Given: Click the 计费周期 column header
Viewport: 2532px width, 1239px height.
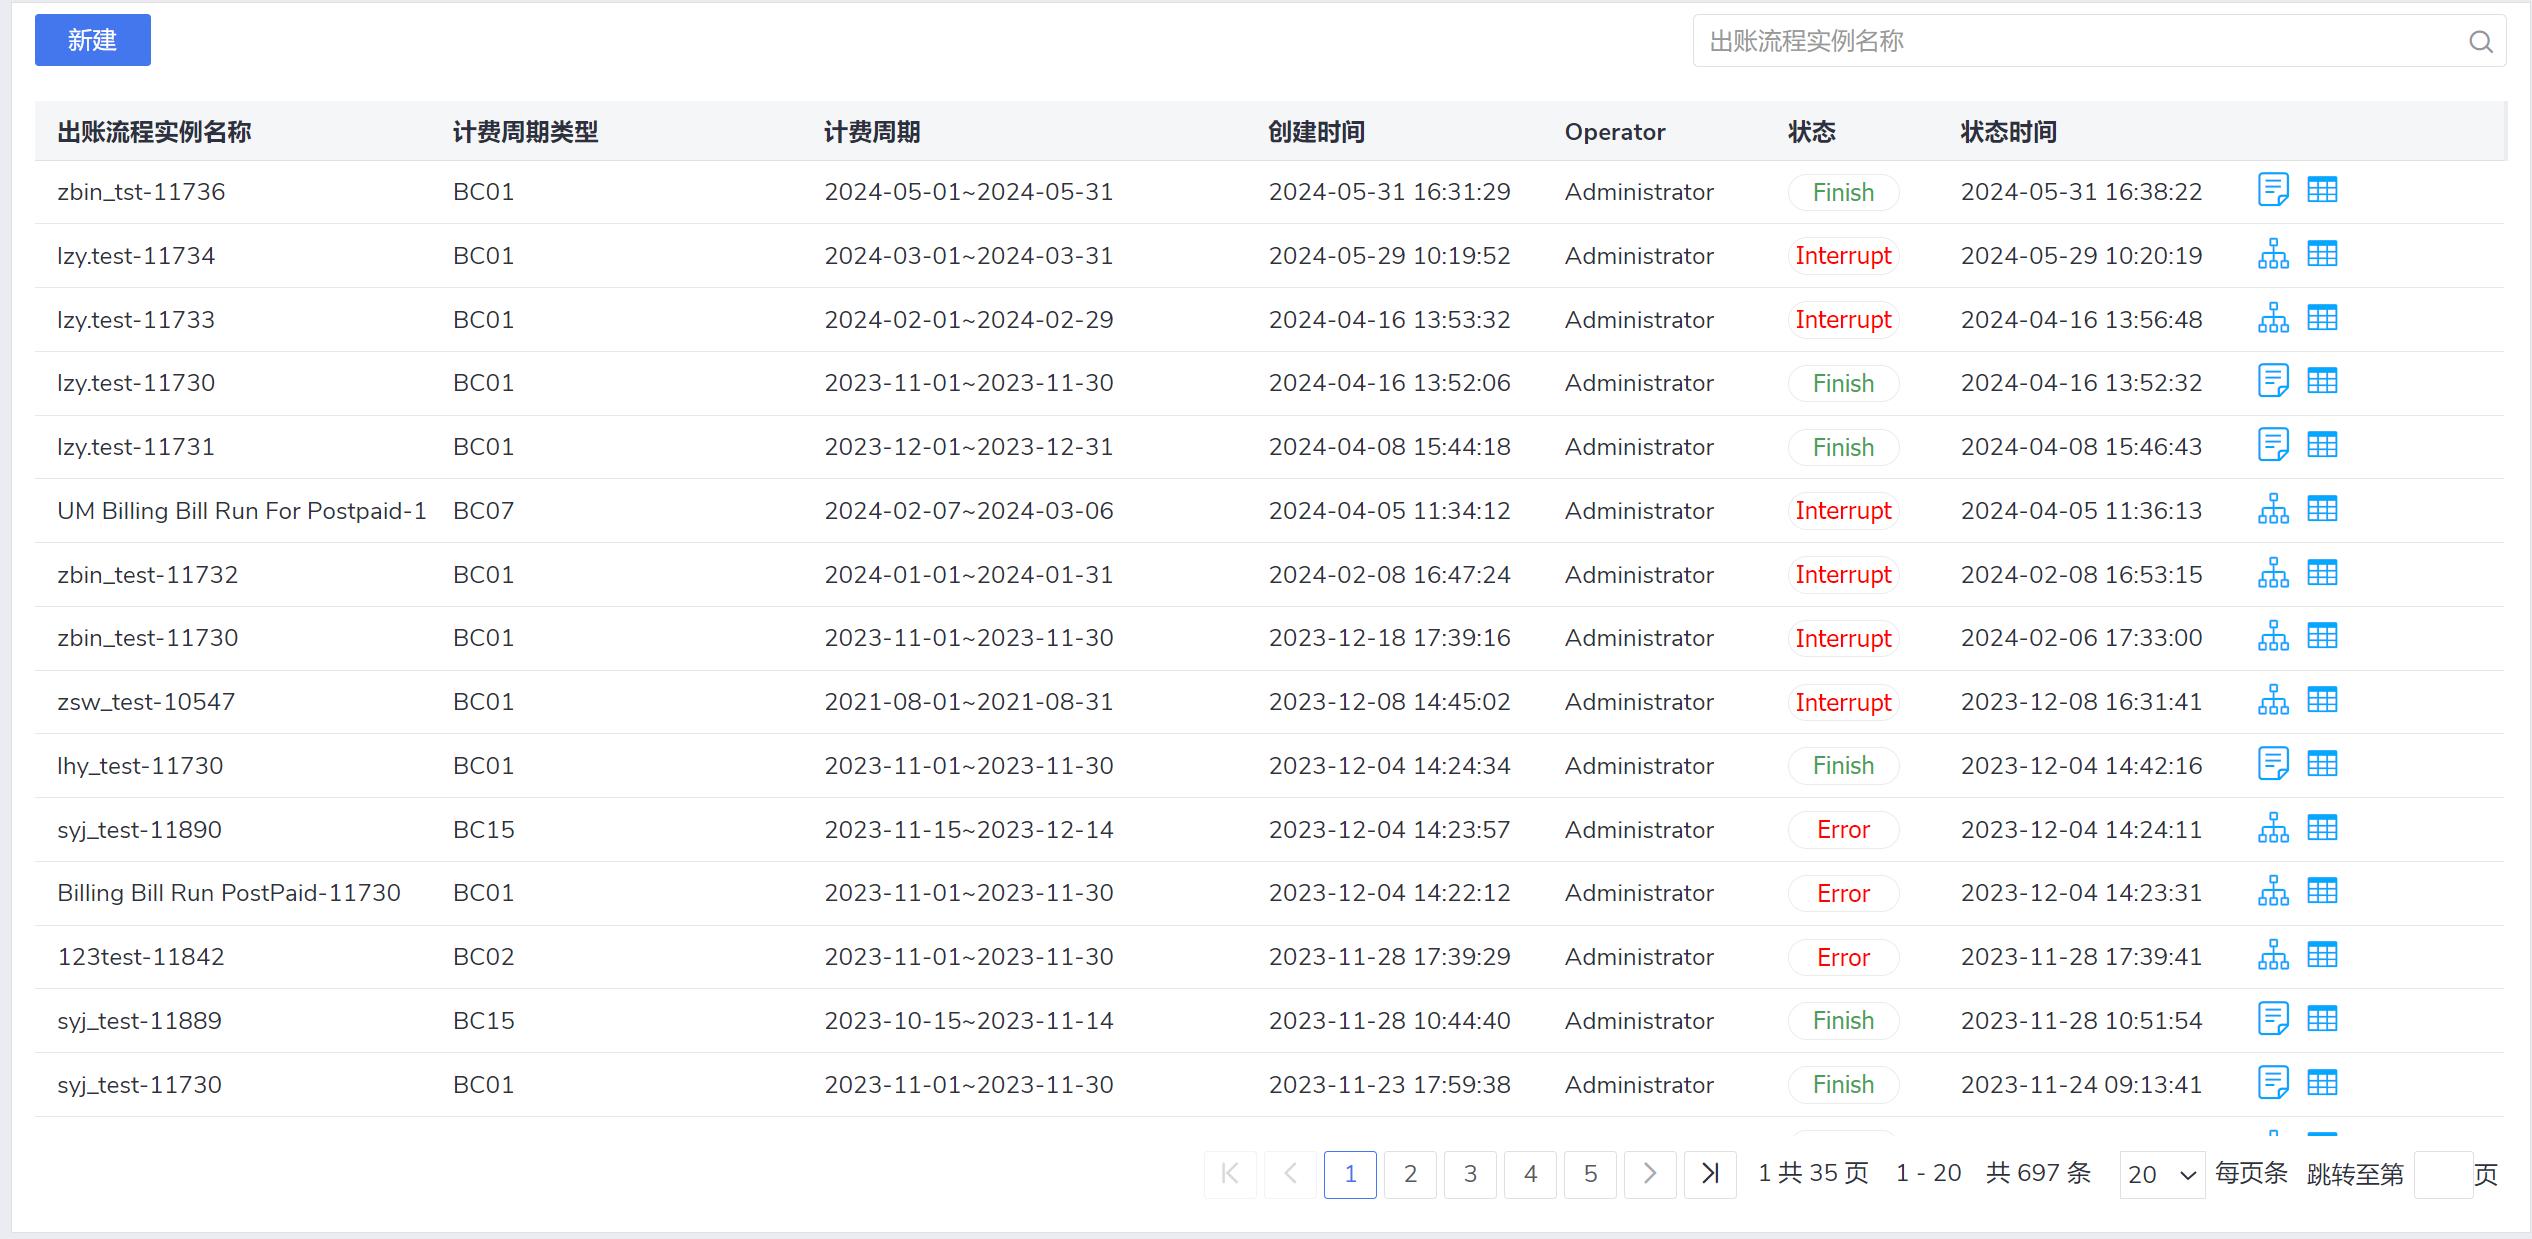Looking at the screenshot, I should [872, 132].
